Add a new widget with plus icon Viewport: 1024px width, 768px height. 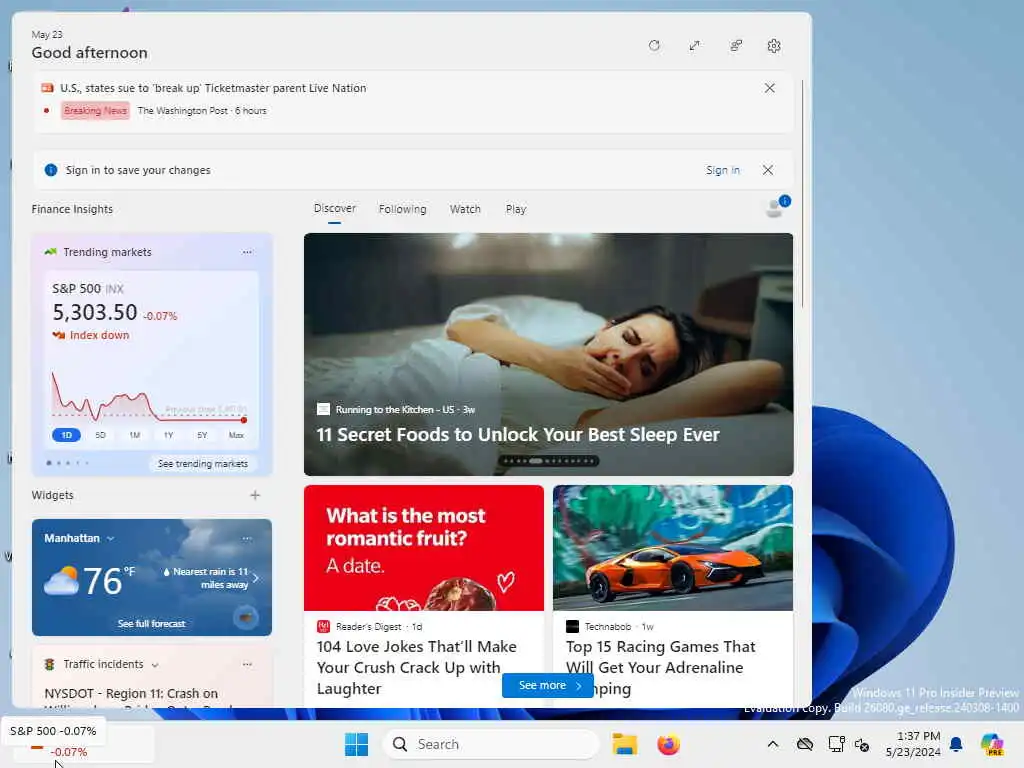click(x=255, y=495)
